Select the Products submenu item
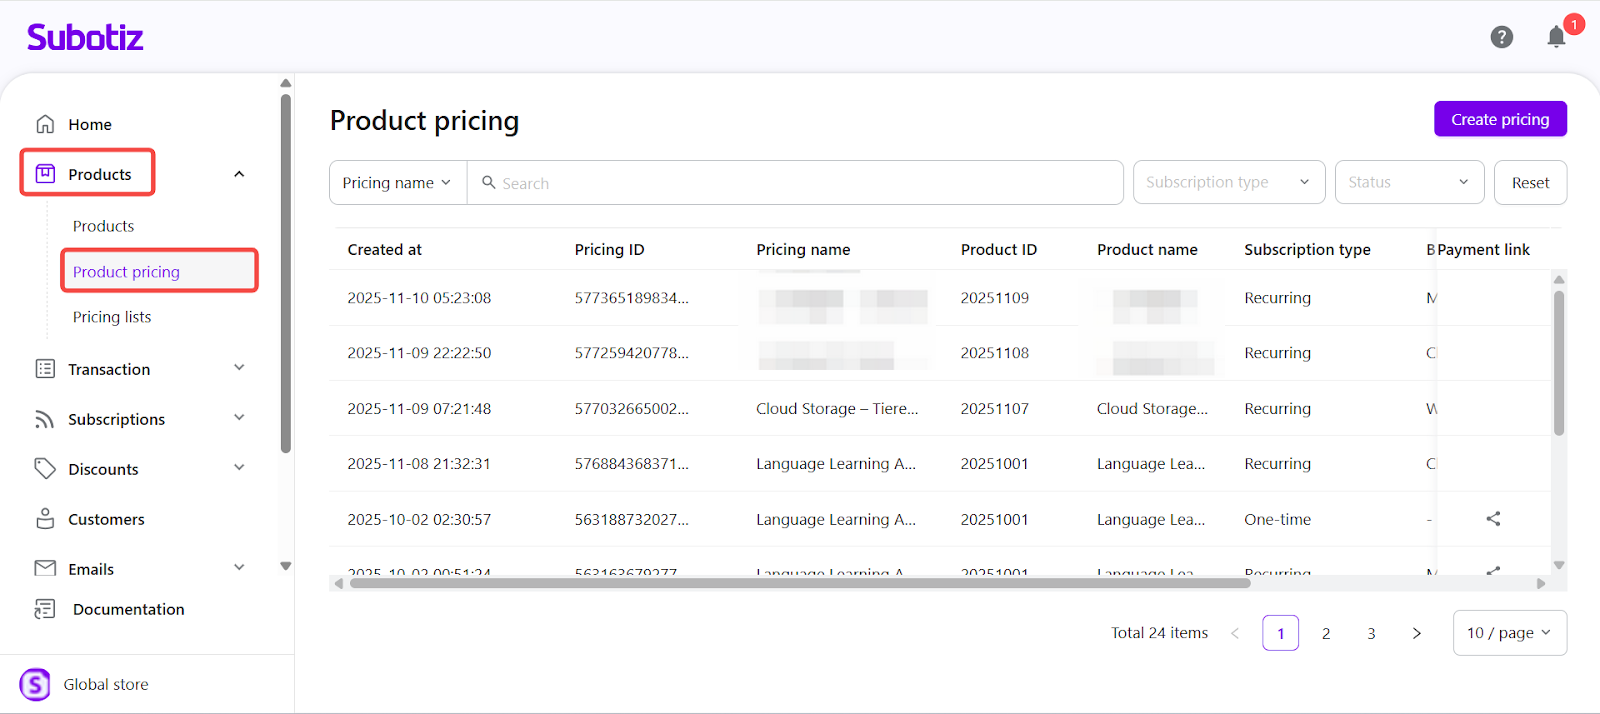This screenshot has height=714, width=1600. tap(103, 226)
